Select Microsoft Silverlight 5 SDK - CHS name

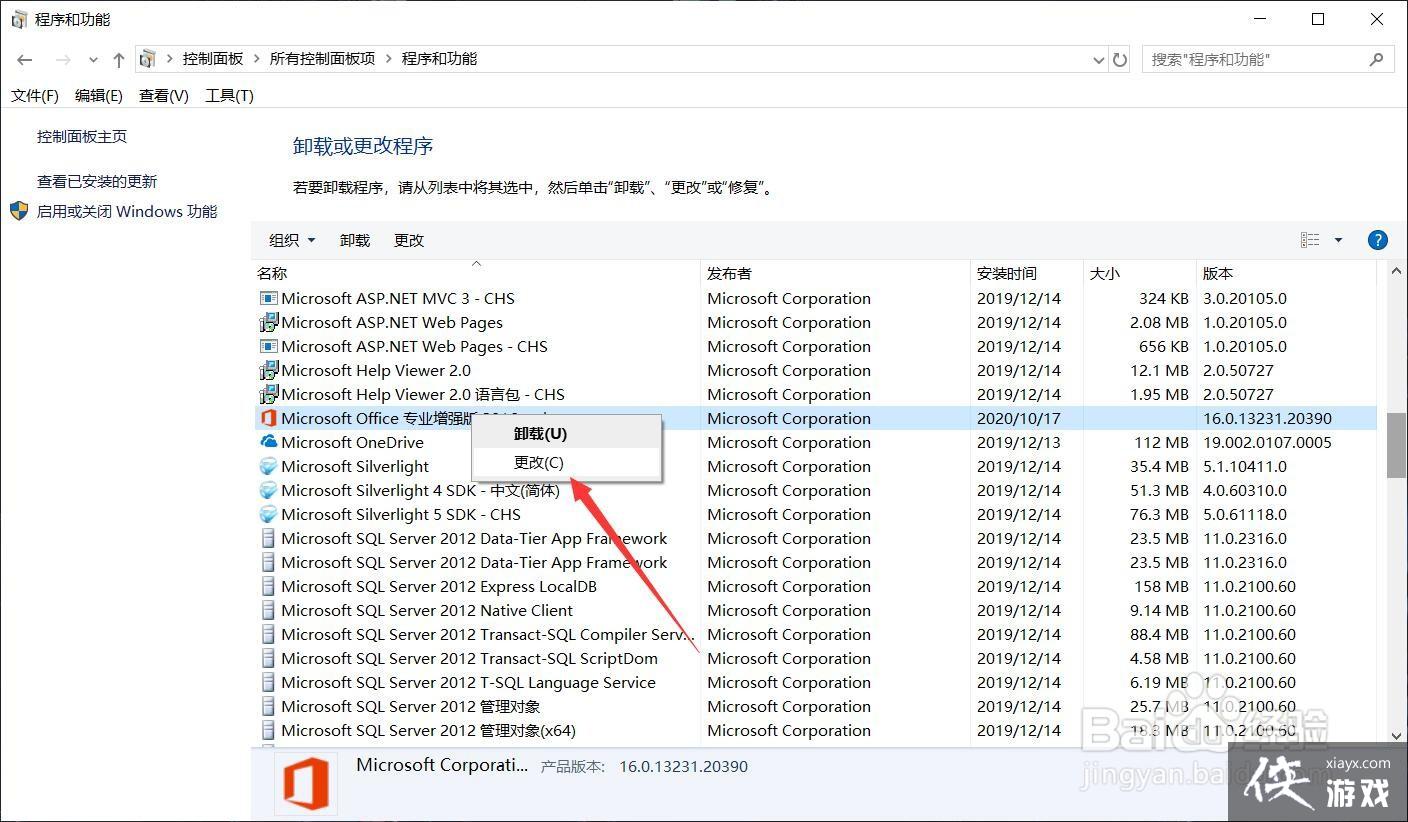pos(401,514)
